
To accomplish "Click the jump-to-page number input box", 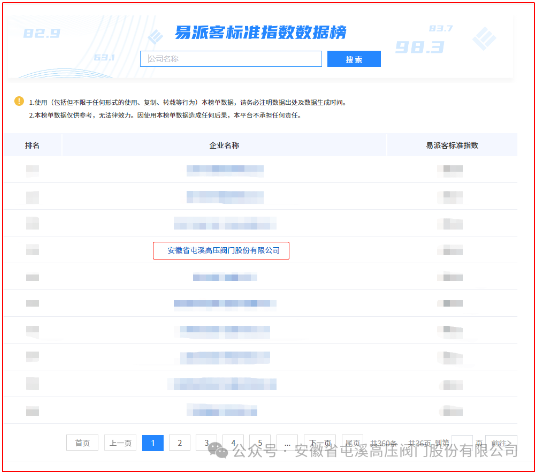I will (462, 443).
